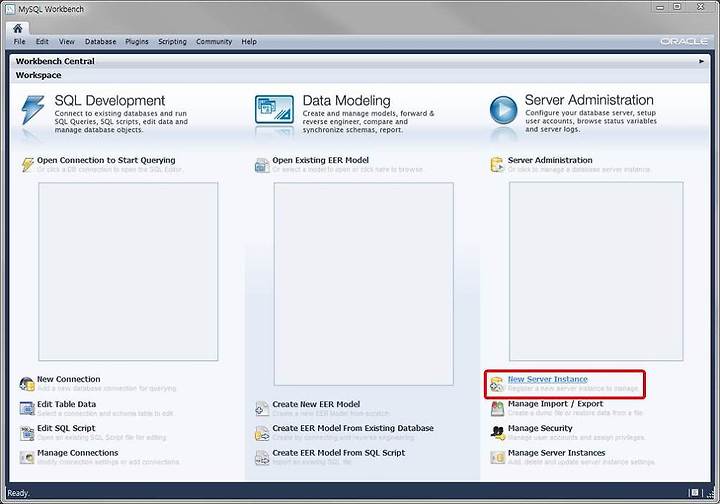Click the Manage Connections link
Viewport: 720px width, 504px height.
pos(78,453)
